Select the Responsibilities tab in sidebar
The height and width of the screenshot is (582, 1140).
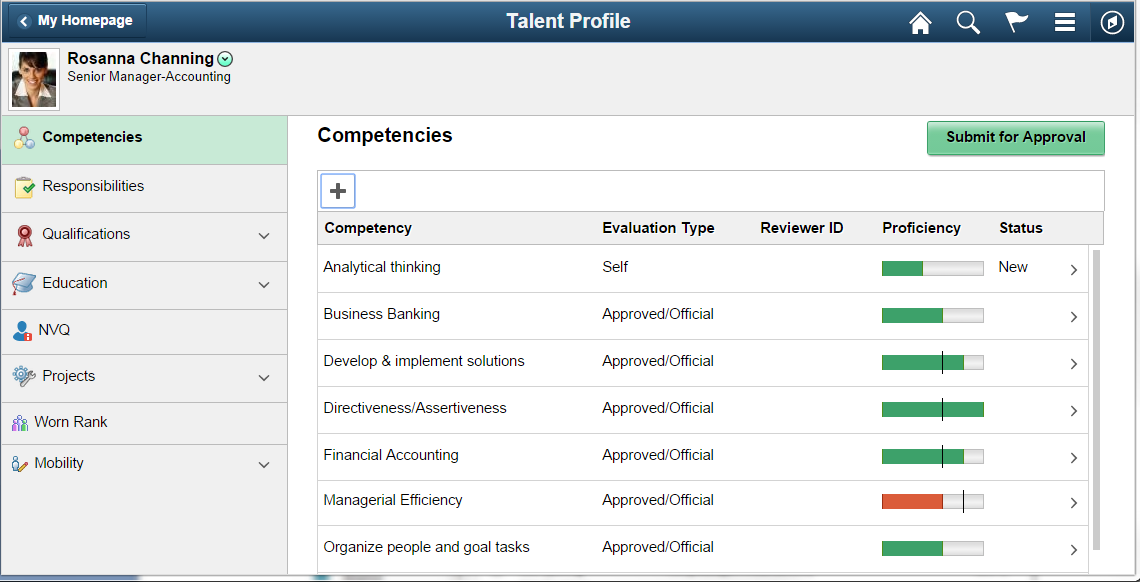point(144,188)
